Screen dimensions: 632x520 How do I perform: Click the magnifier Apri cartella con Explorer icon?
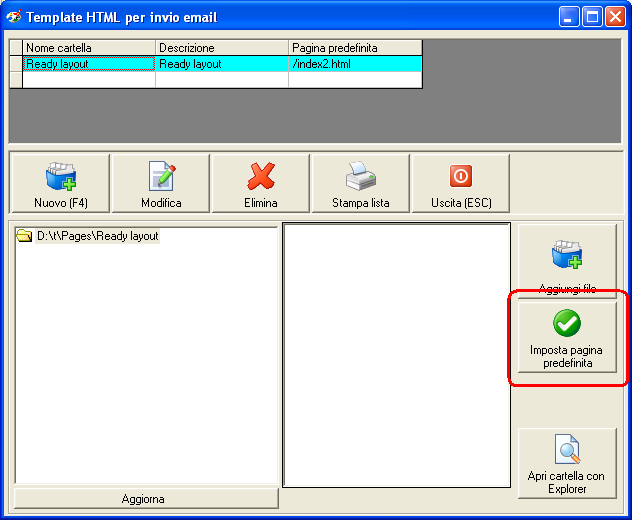click(x=567, y=449)
